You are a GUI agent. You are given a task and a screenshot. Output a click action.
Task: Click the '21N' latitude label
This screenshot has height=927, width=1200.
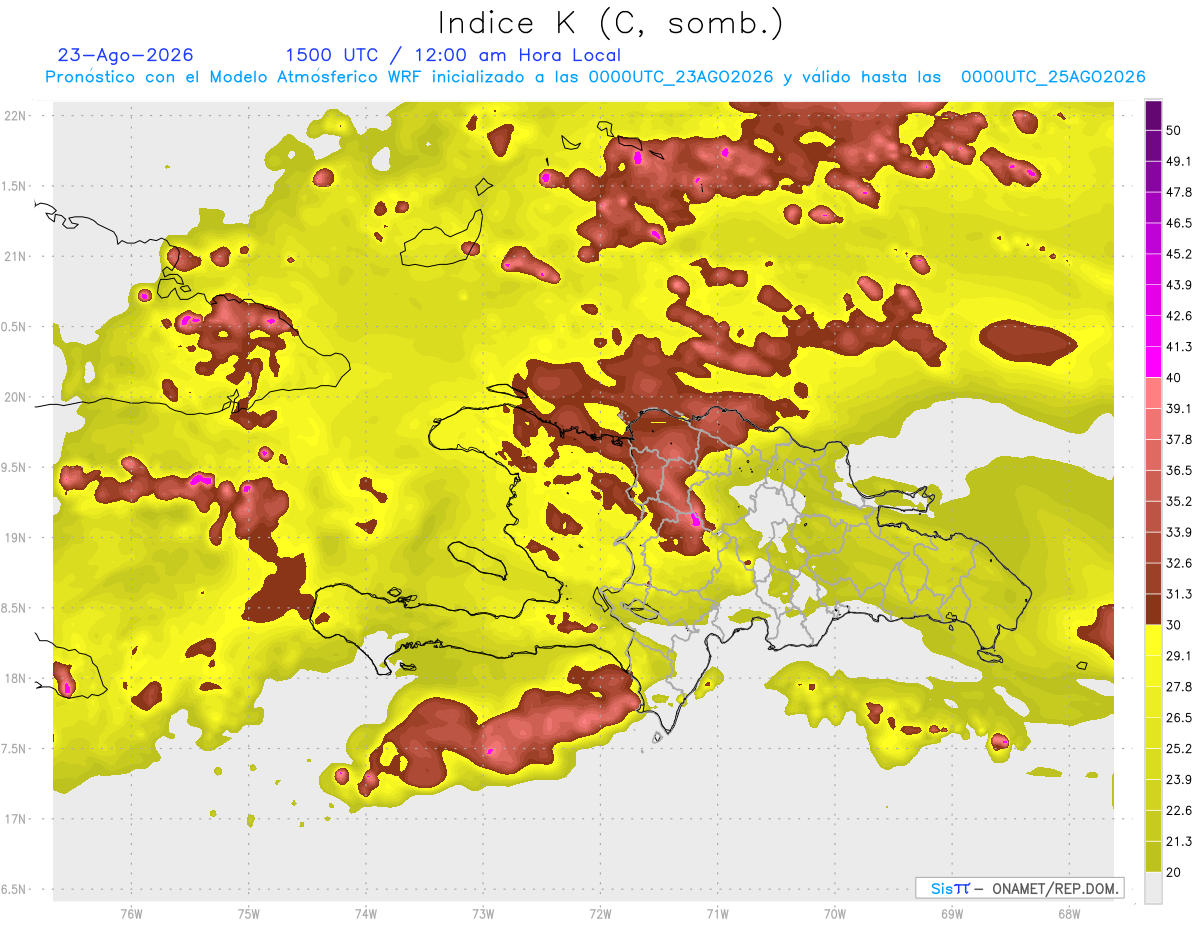14,256
